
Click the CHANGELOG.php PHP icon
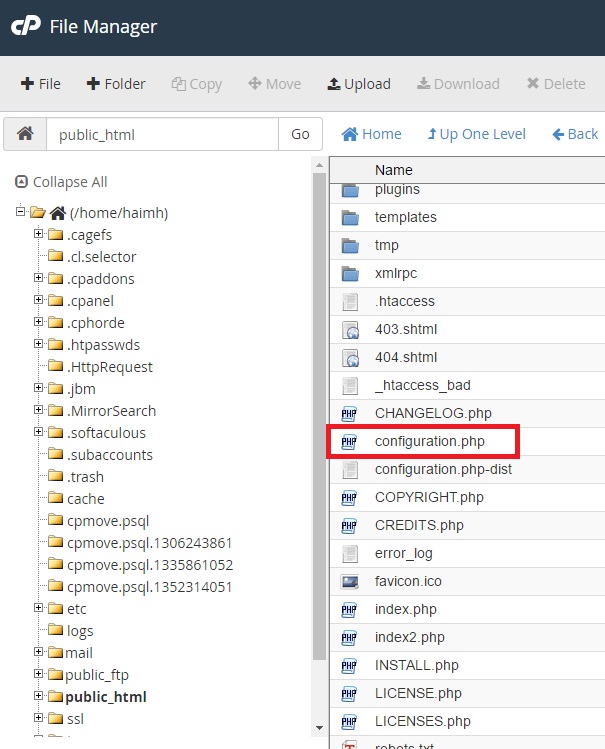click(x=349, y=414)
